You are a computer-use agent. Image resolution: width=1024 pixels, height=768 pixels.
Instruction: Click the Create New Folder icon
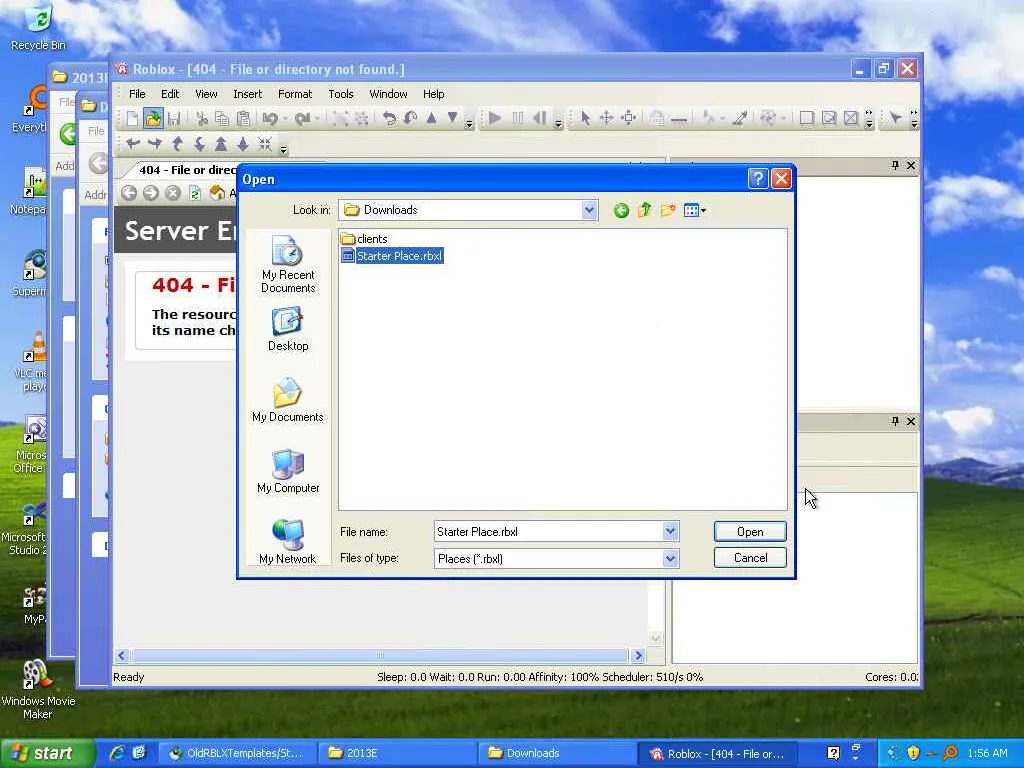pyautogui.click(x=667, y=210)
